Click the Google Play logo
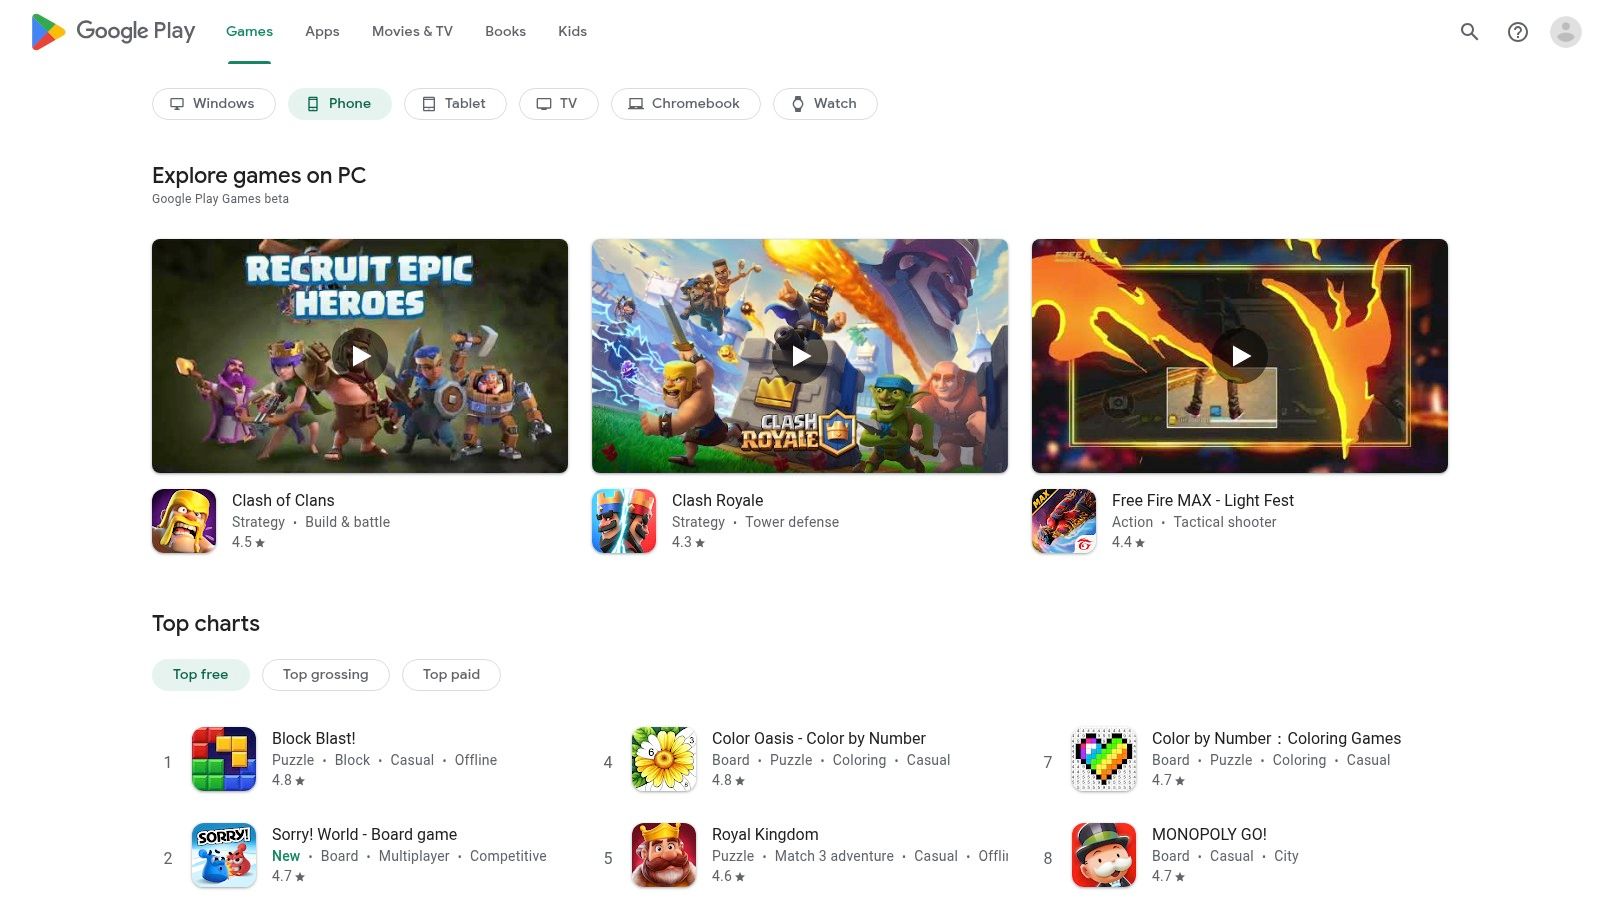 [x=112, y=31]
